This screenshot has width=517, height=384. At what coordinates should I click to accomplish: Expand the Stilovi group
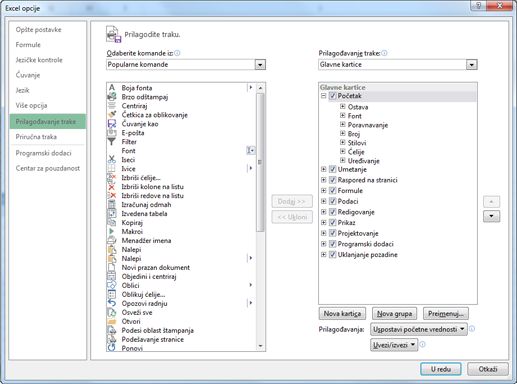point(342,143)
